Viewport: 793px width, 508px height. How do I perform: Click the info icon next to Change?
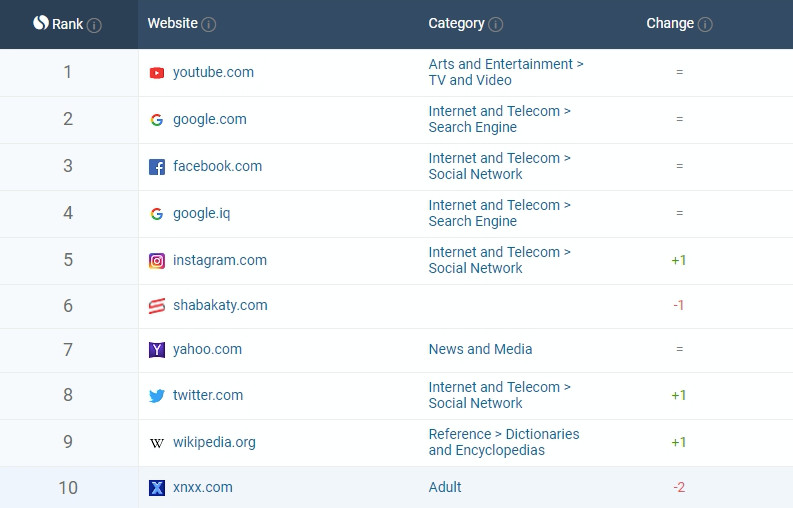click(x=705, y=25)
